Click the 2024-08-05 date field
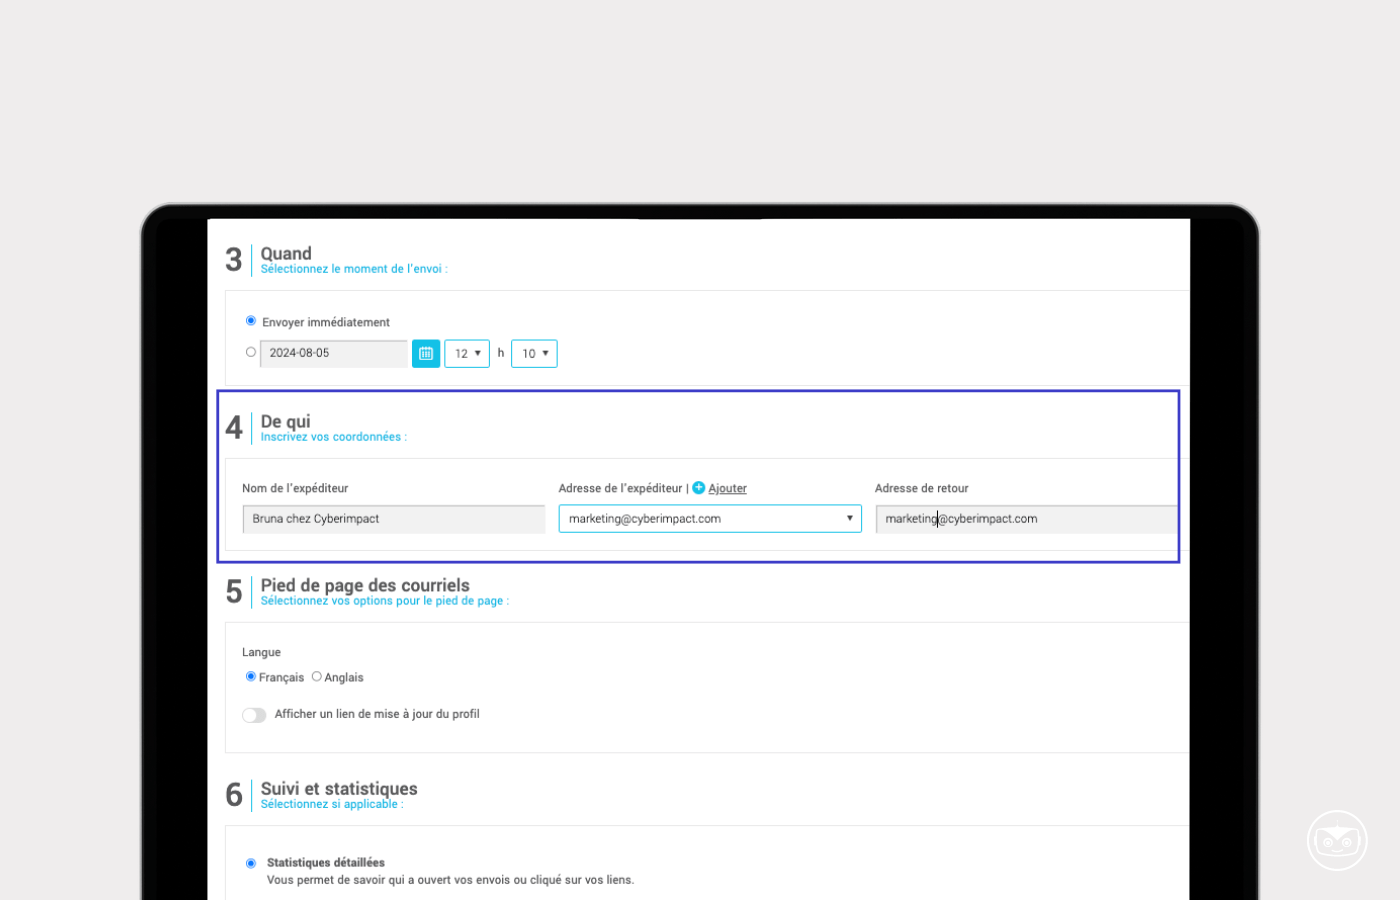The height and width of the screenshot is (900, 1400). point(334,353)
